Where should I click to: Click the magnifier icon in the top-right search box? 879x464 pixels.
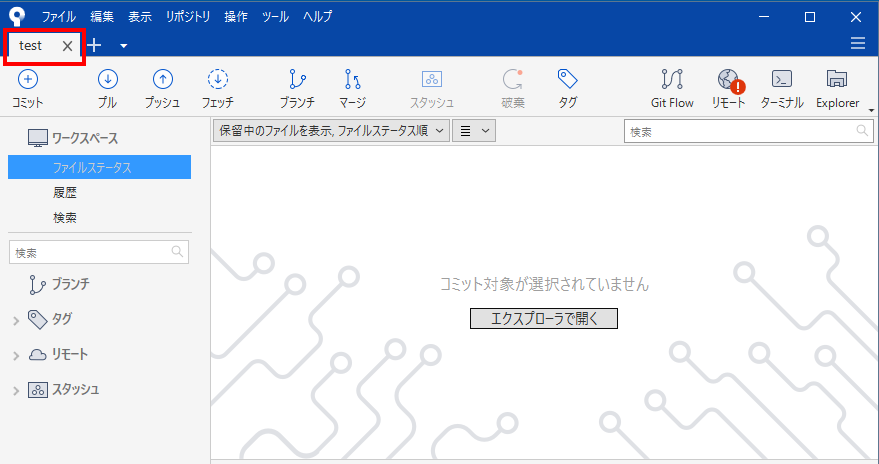[862, 131]
